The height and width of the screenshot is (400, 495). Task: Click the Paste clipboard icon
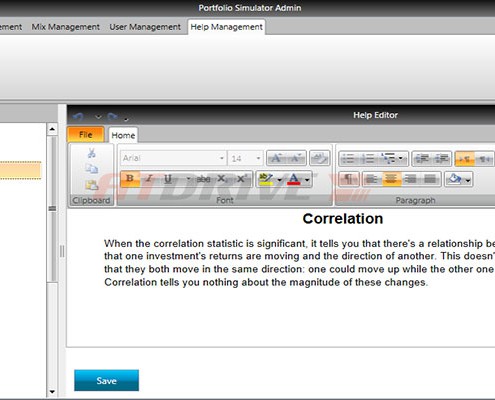pos(91,184)
